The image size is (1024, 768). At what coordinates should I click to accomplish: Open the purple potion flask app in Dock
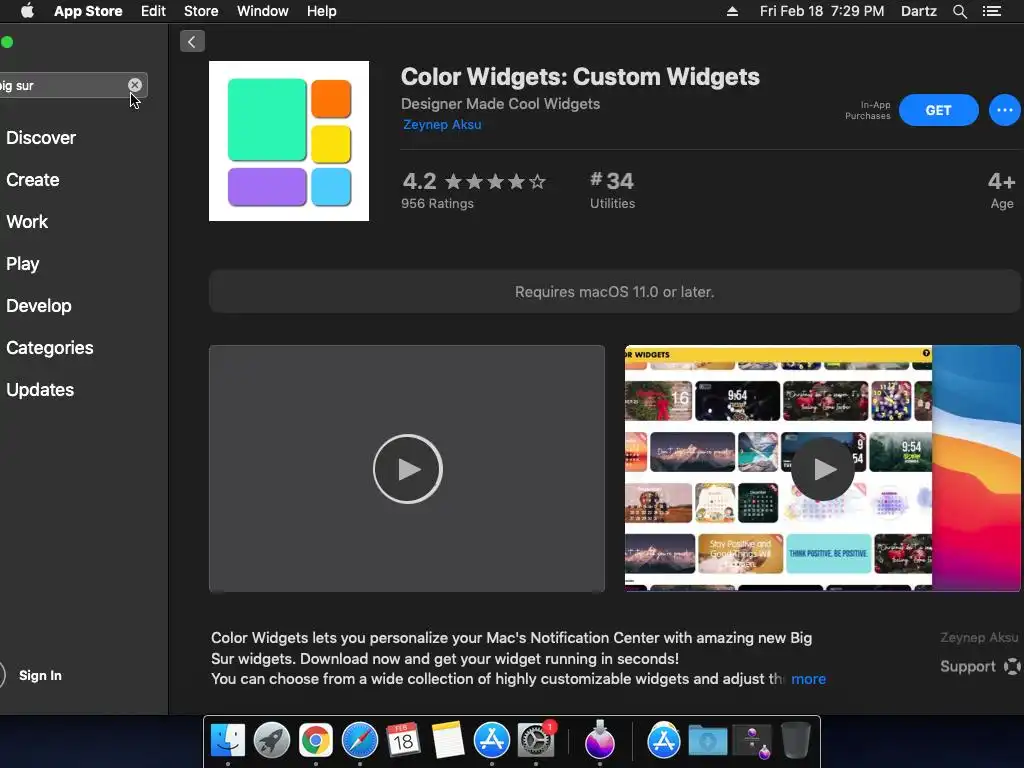[x=600, y=741]
